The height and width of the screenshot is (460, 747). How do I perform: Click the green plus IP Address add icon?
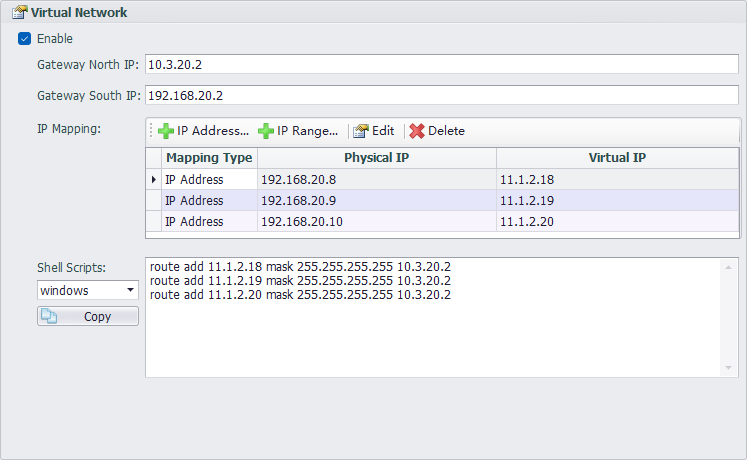click(x=166, y=131)
